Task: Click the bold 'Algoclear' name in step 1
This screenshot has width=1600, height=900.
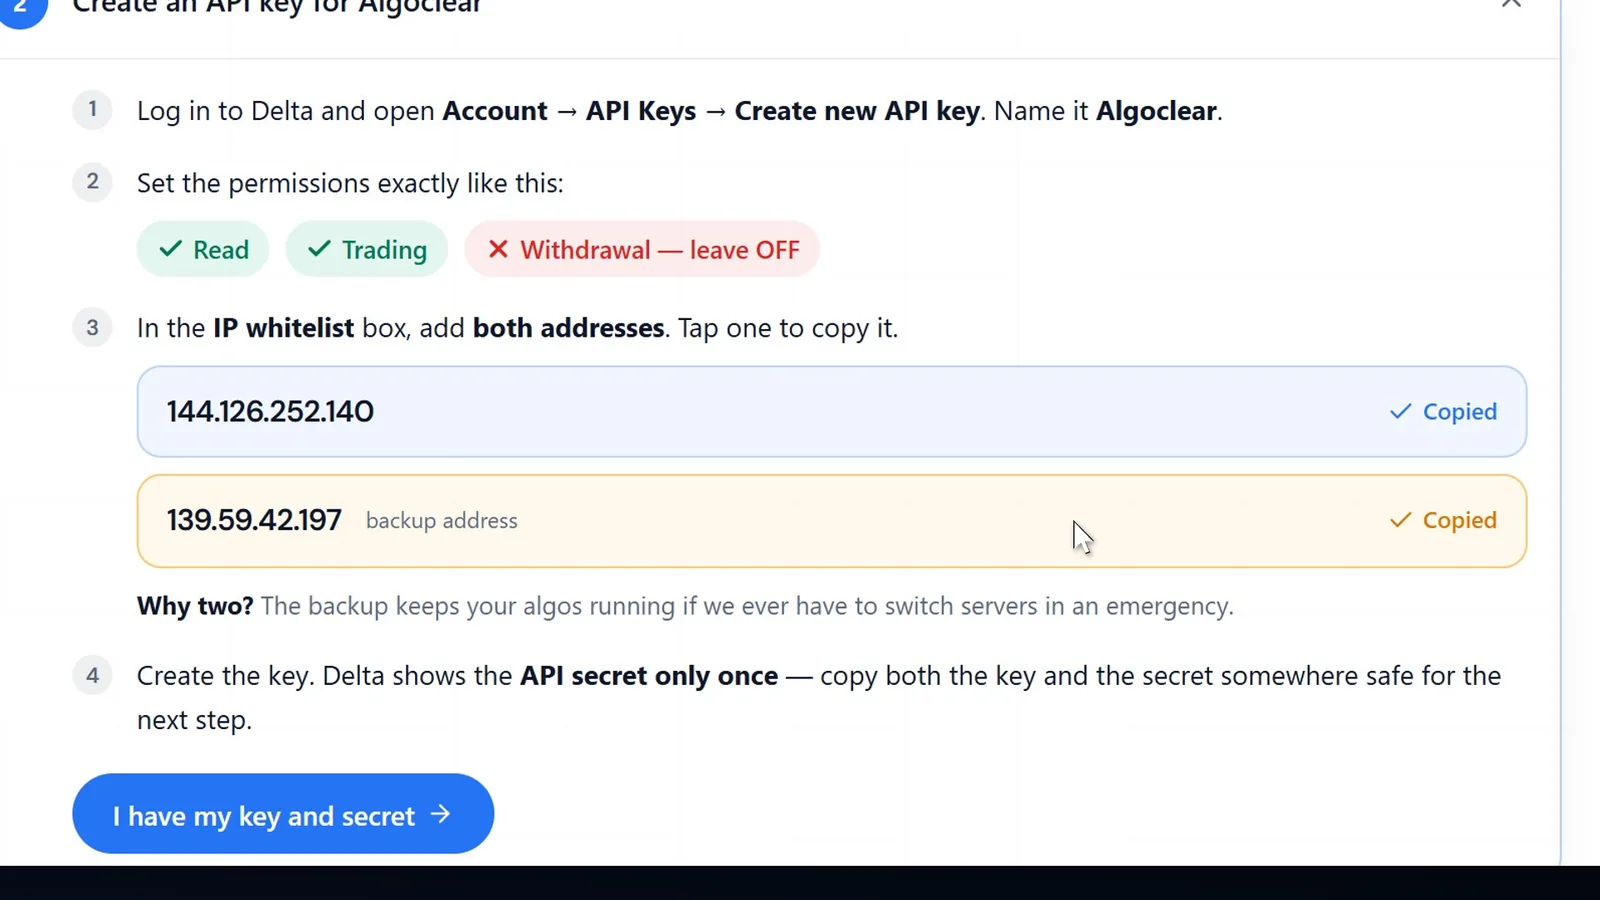Action: pyautogui.click(x=1157, y=111)
